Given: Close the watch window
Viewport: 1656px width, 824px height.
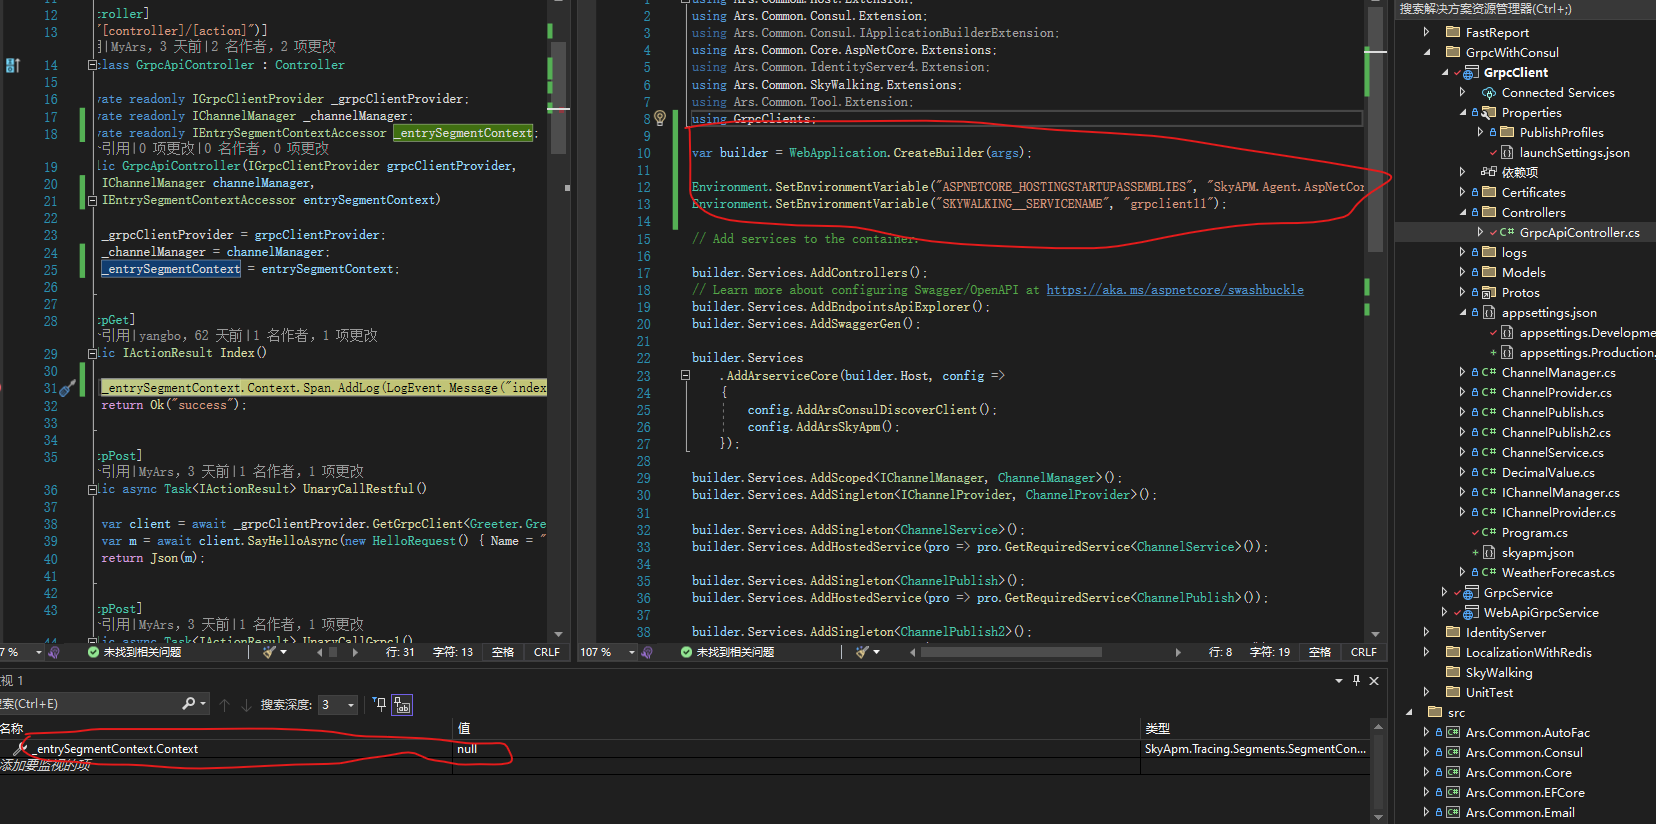Looking at the screenshot, I should [1374, 680].
